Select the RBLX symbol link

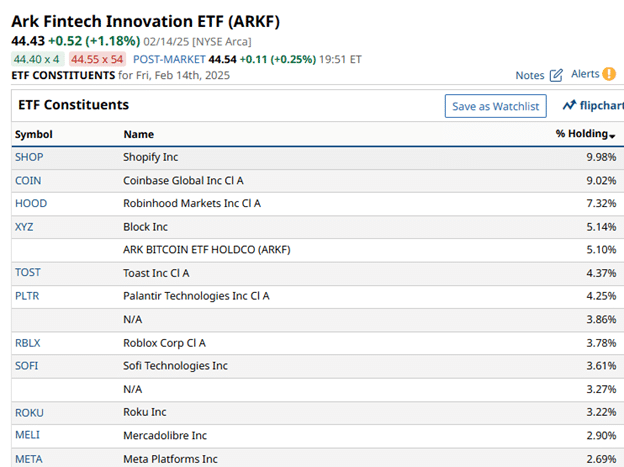click(28, 342)
